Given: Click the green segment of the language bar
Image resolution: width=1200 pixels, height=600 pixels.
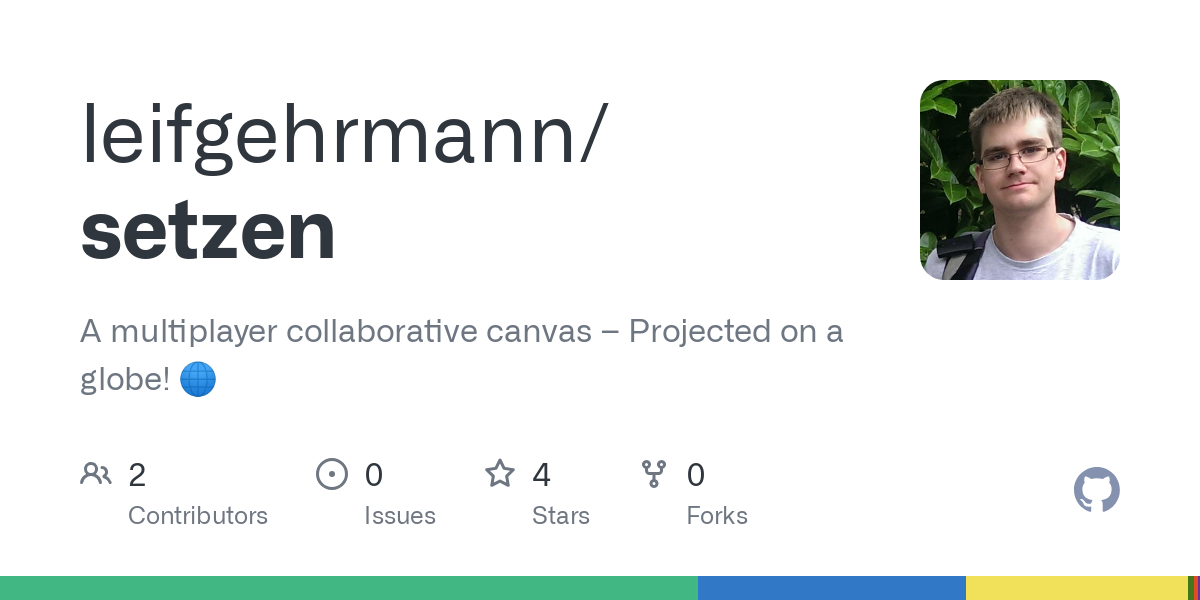Looking at the screenshot, I should coord(348,588).
